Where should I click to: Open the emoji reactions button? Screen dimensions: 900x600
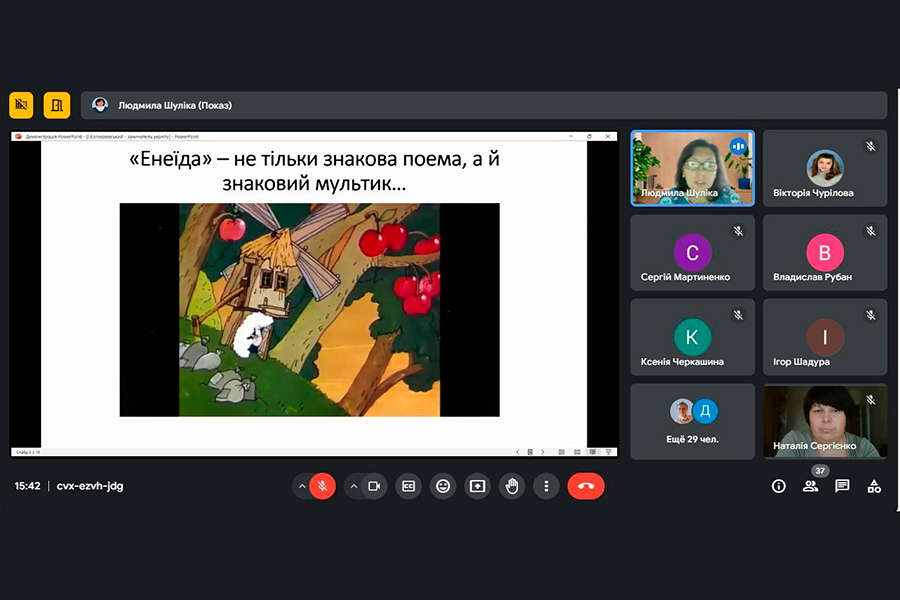point(443,486)
